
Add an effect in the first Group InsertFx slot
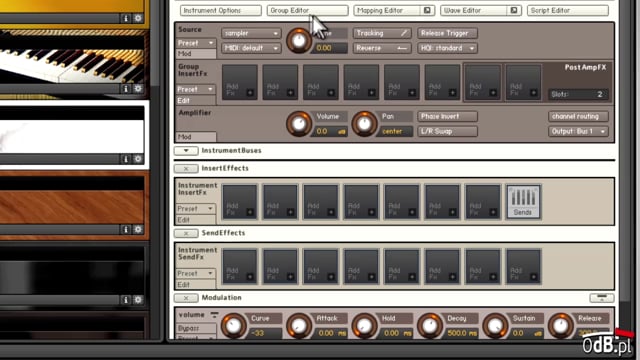coord(240,82)
